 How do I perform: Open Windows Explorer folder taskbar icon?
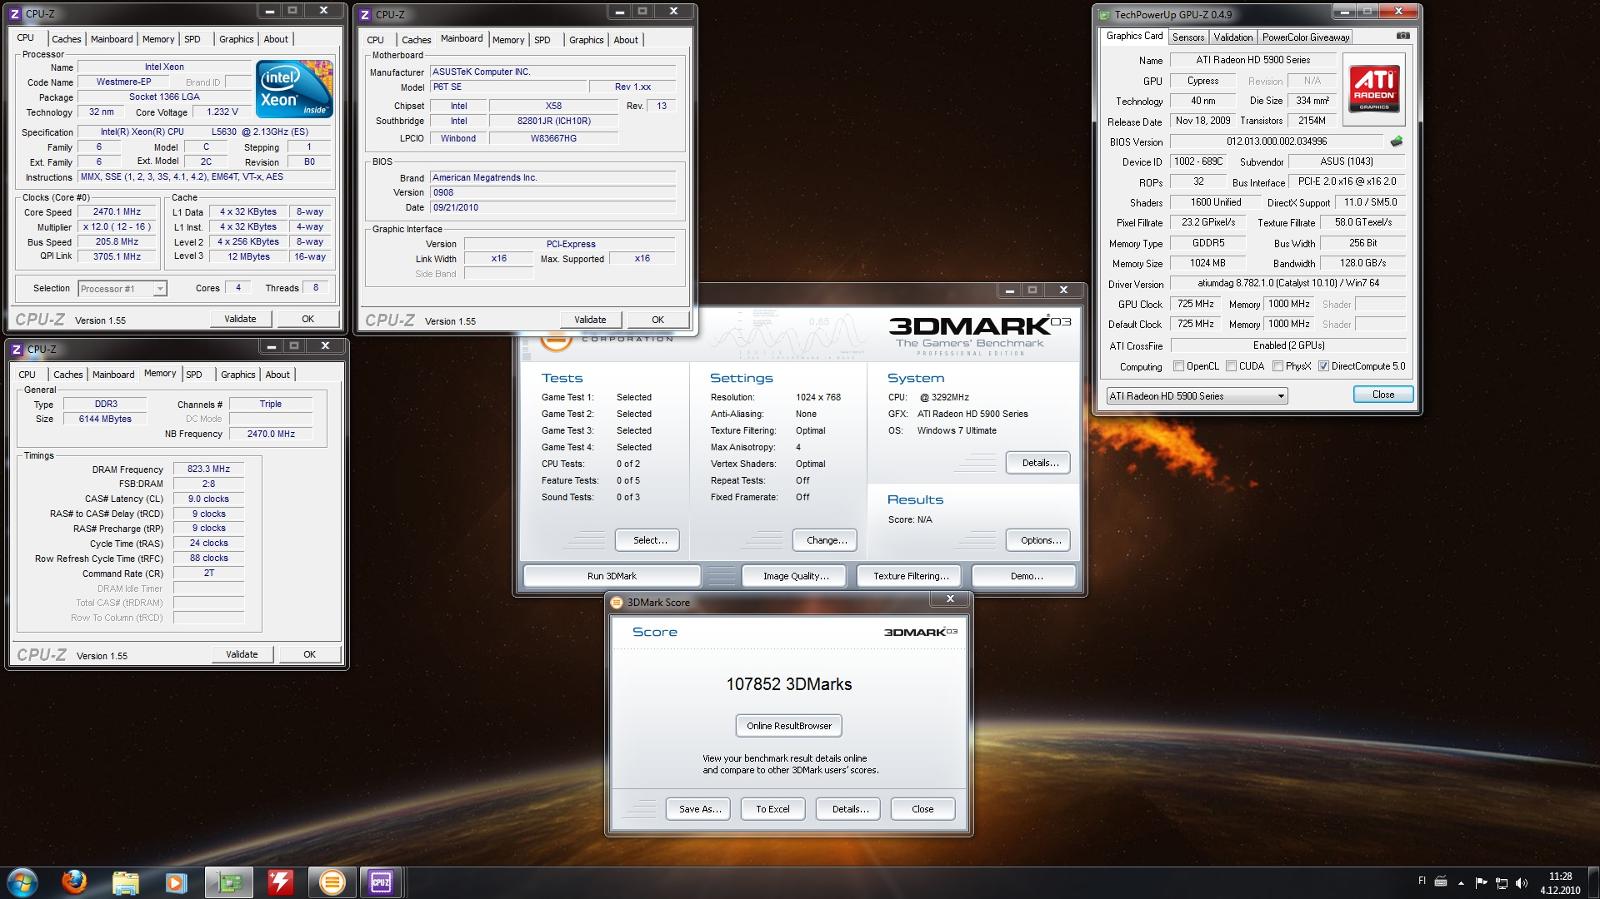125,882
